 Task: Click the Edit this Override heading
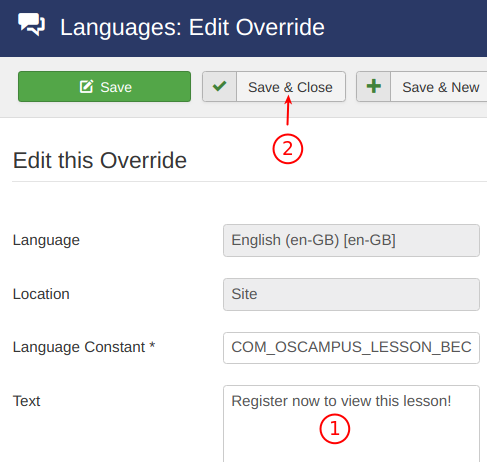click(x=100, y=161)
